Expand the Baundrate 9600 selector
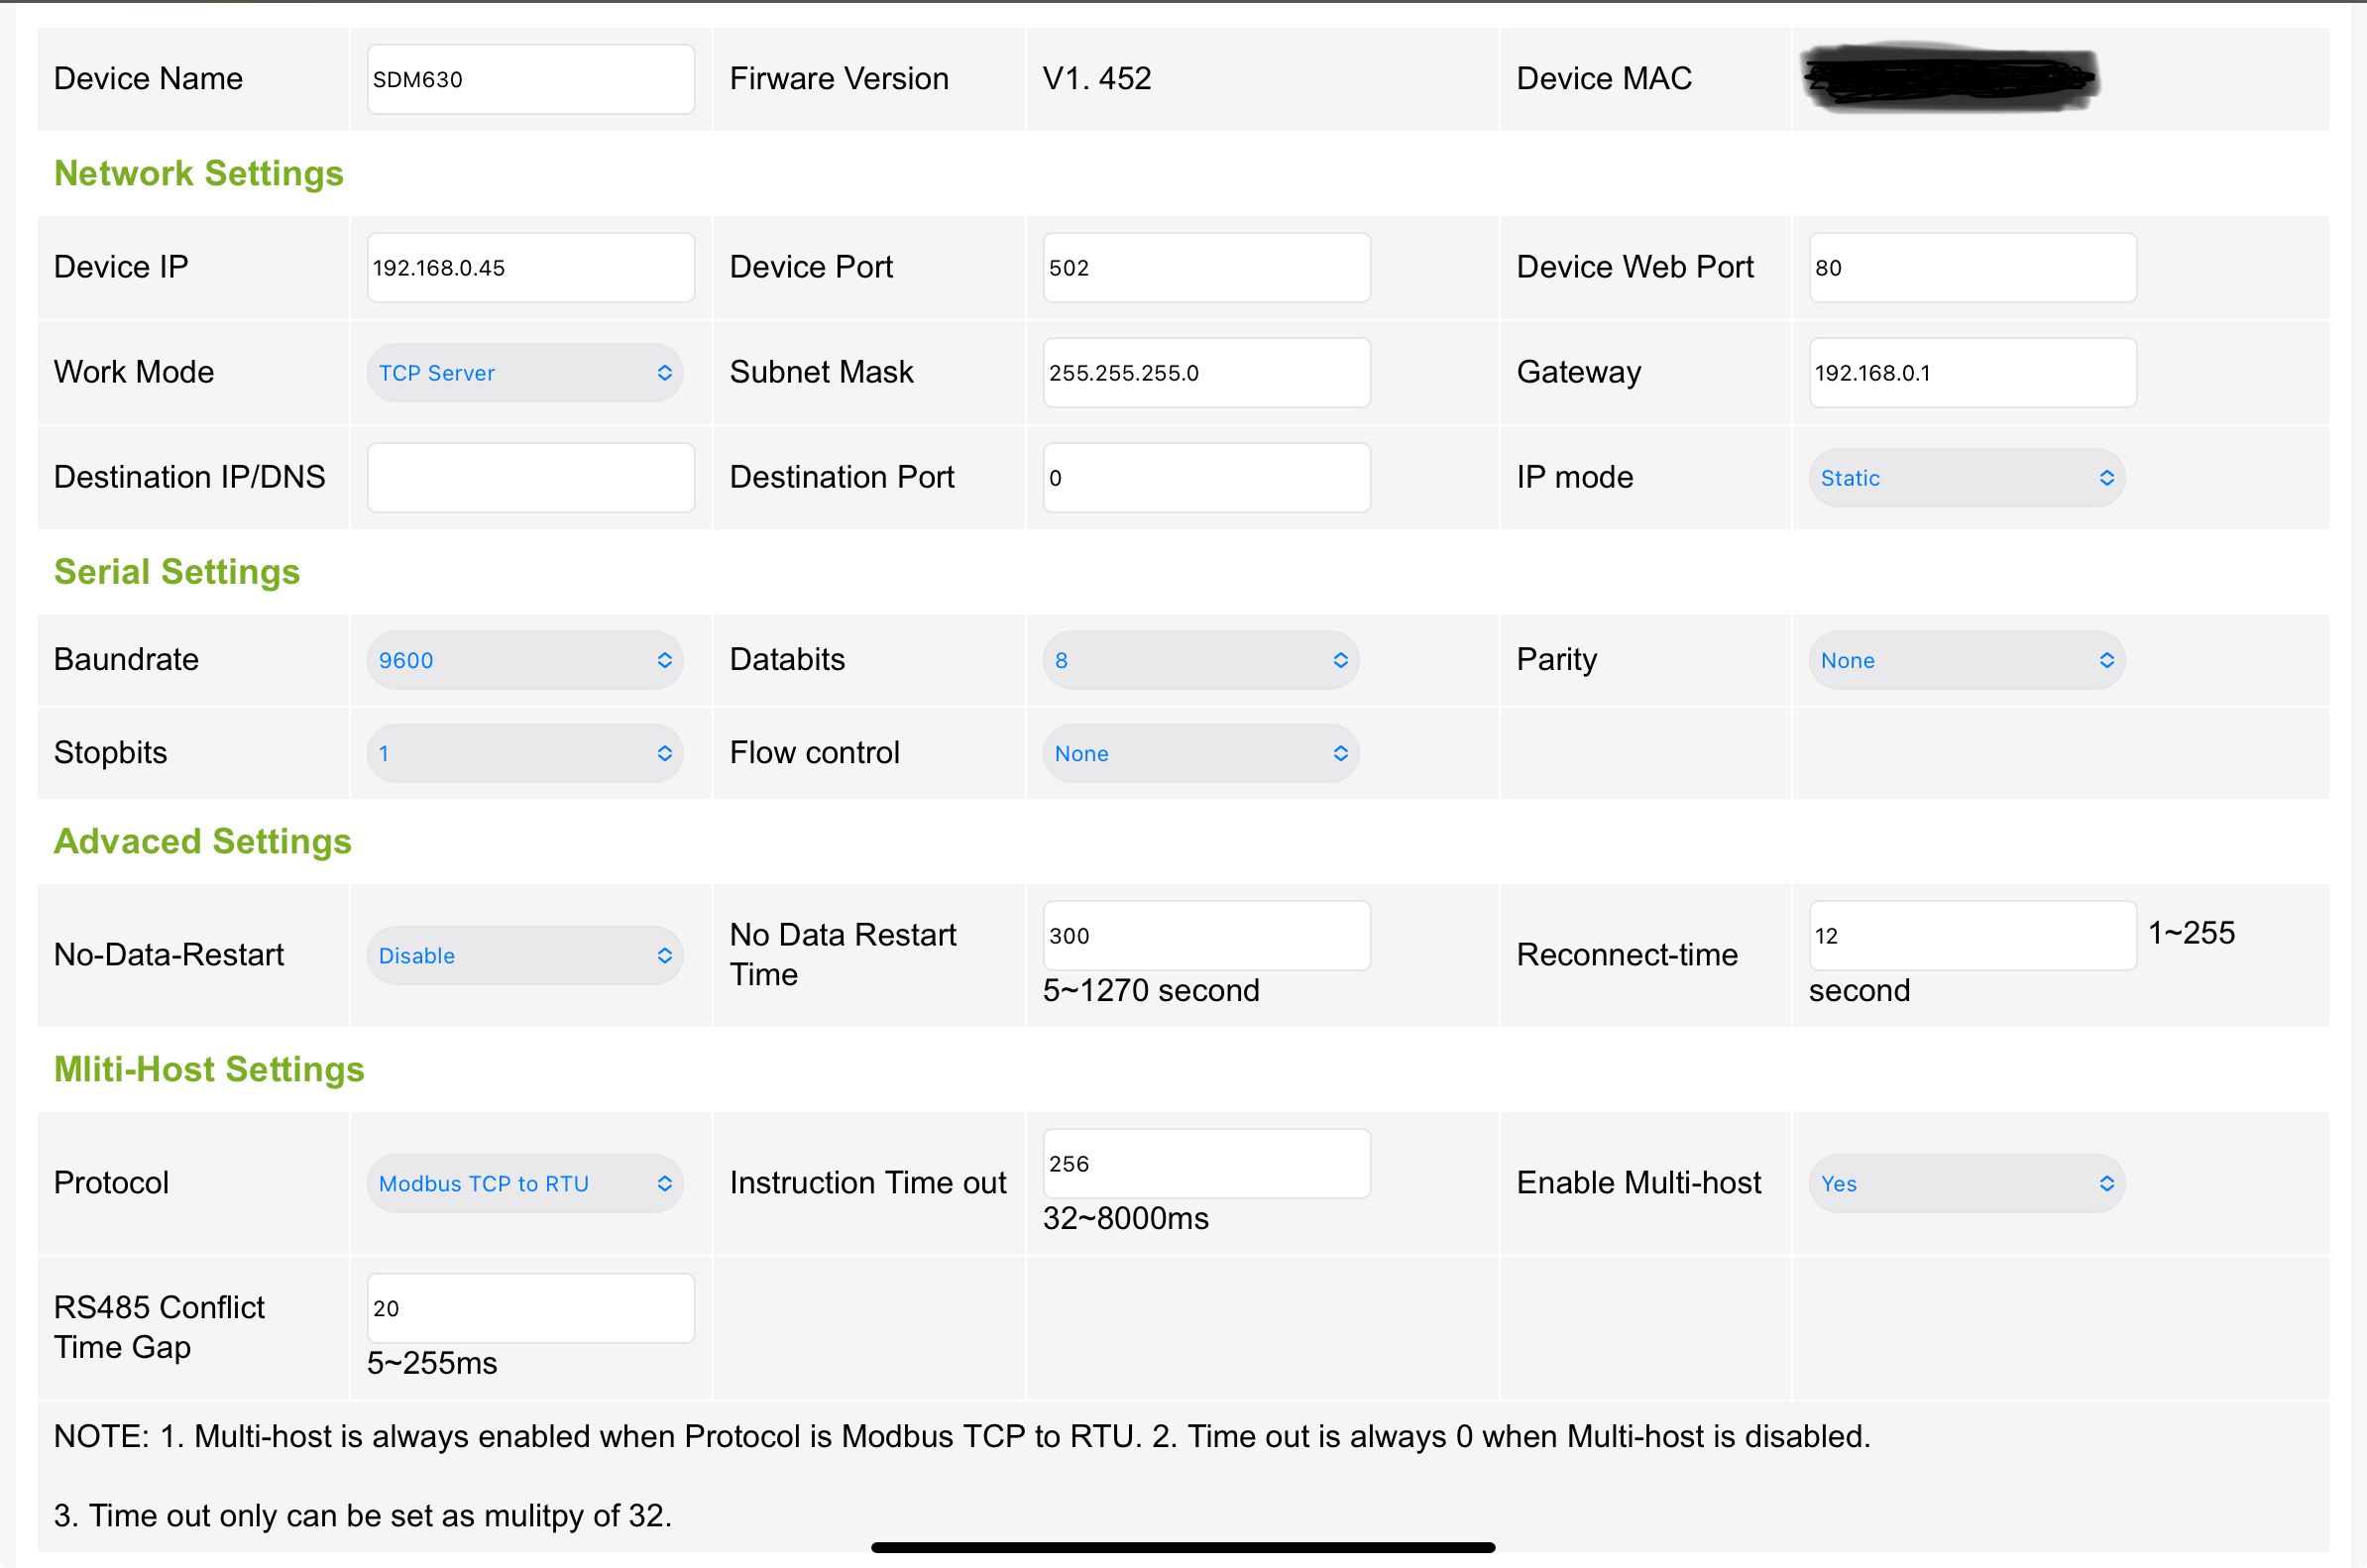2367x1568 pixels. (x=524, y=660)
